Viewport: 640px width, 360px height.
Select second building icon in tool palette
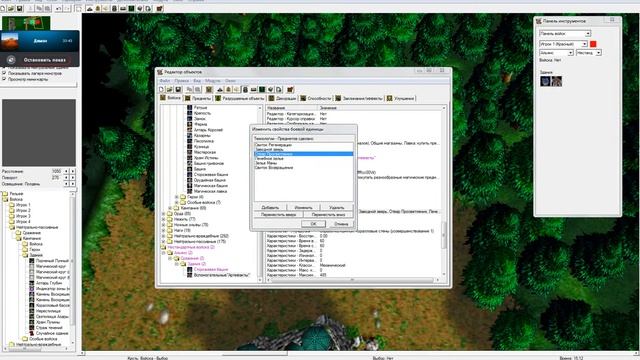tap(556, 81)
